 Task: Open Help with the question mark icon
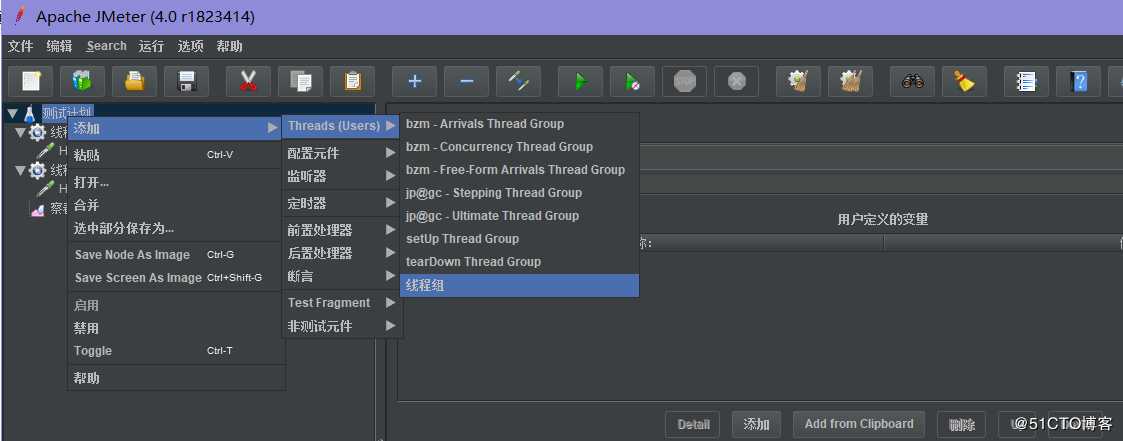point(1079,81)
